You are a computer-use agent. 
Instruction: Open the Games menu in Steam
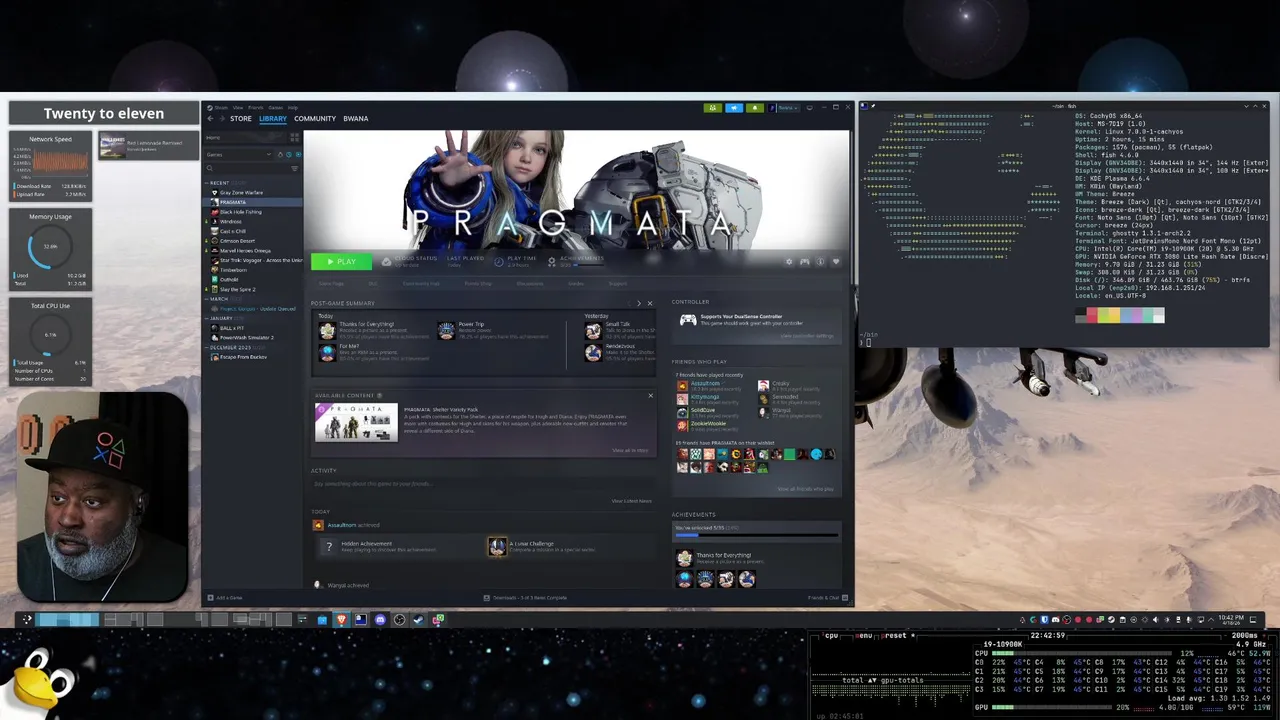tap(276, 108)
